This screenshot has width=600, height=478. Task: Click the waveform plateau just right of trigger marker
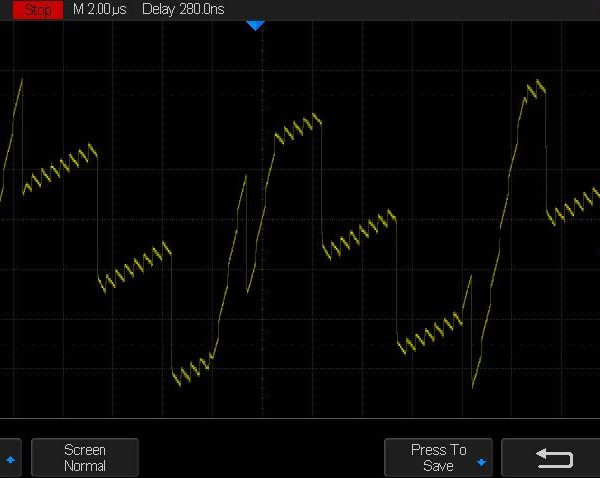pyautogui.click(x=297, y=128)
